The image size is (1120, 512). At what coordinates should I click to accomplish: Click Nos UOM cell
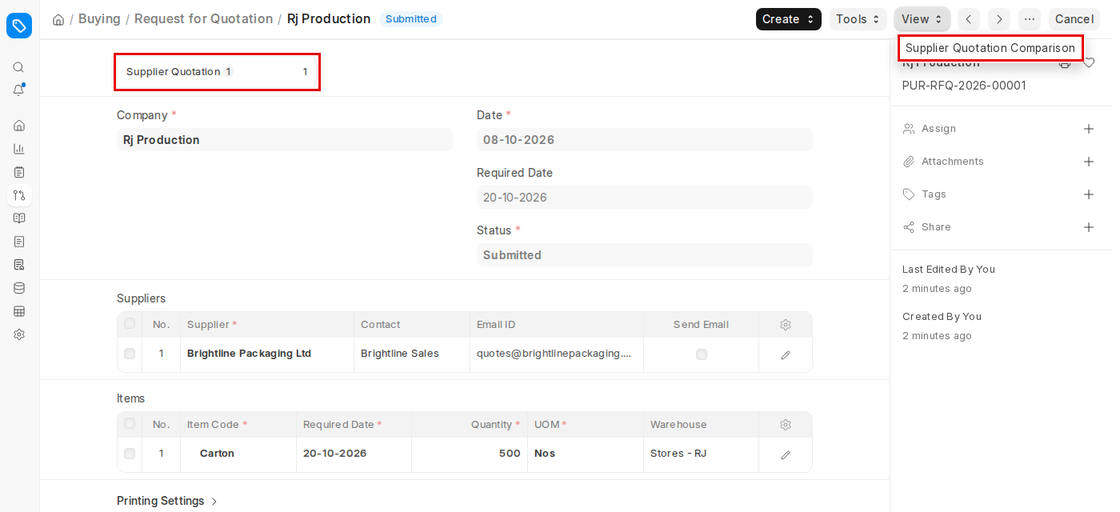click(585, 453)
